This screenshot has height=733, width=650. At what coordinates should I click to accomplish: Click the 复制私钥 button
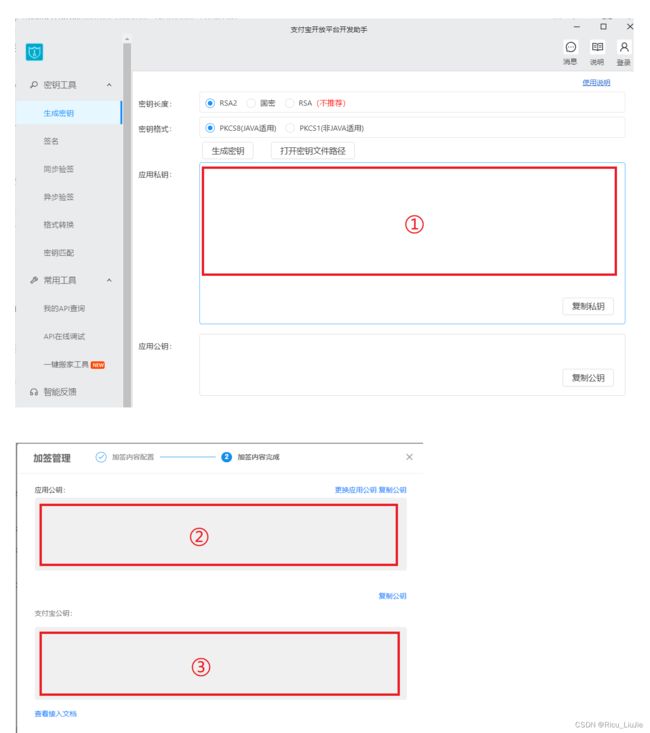[x=588, y=306]
